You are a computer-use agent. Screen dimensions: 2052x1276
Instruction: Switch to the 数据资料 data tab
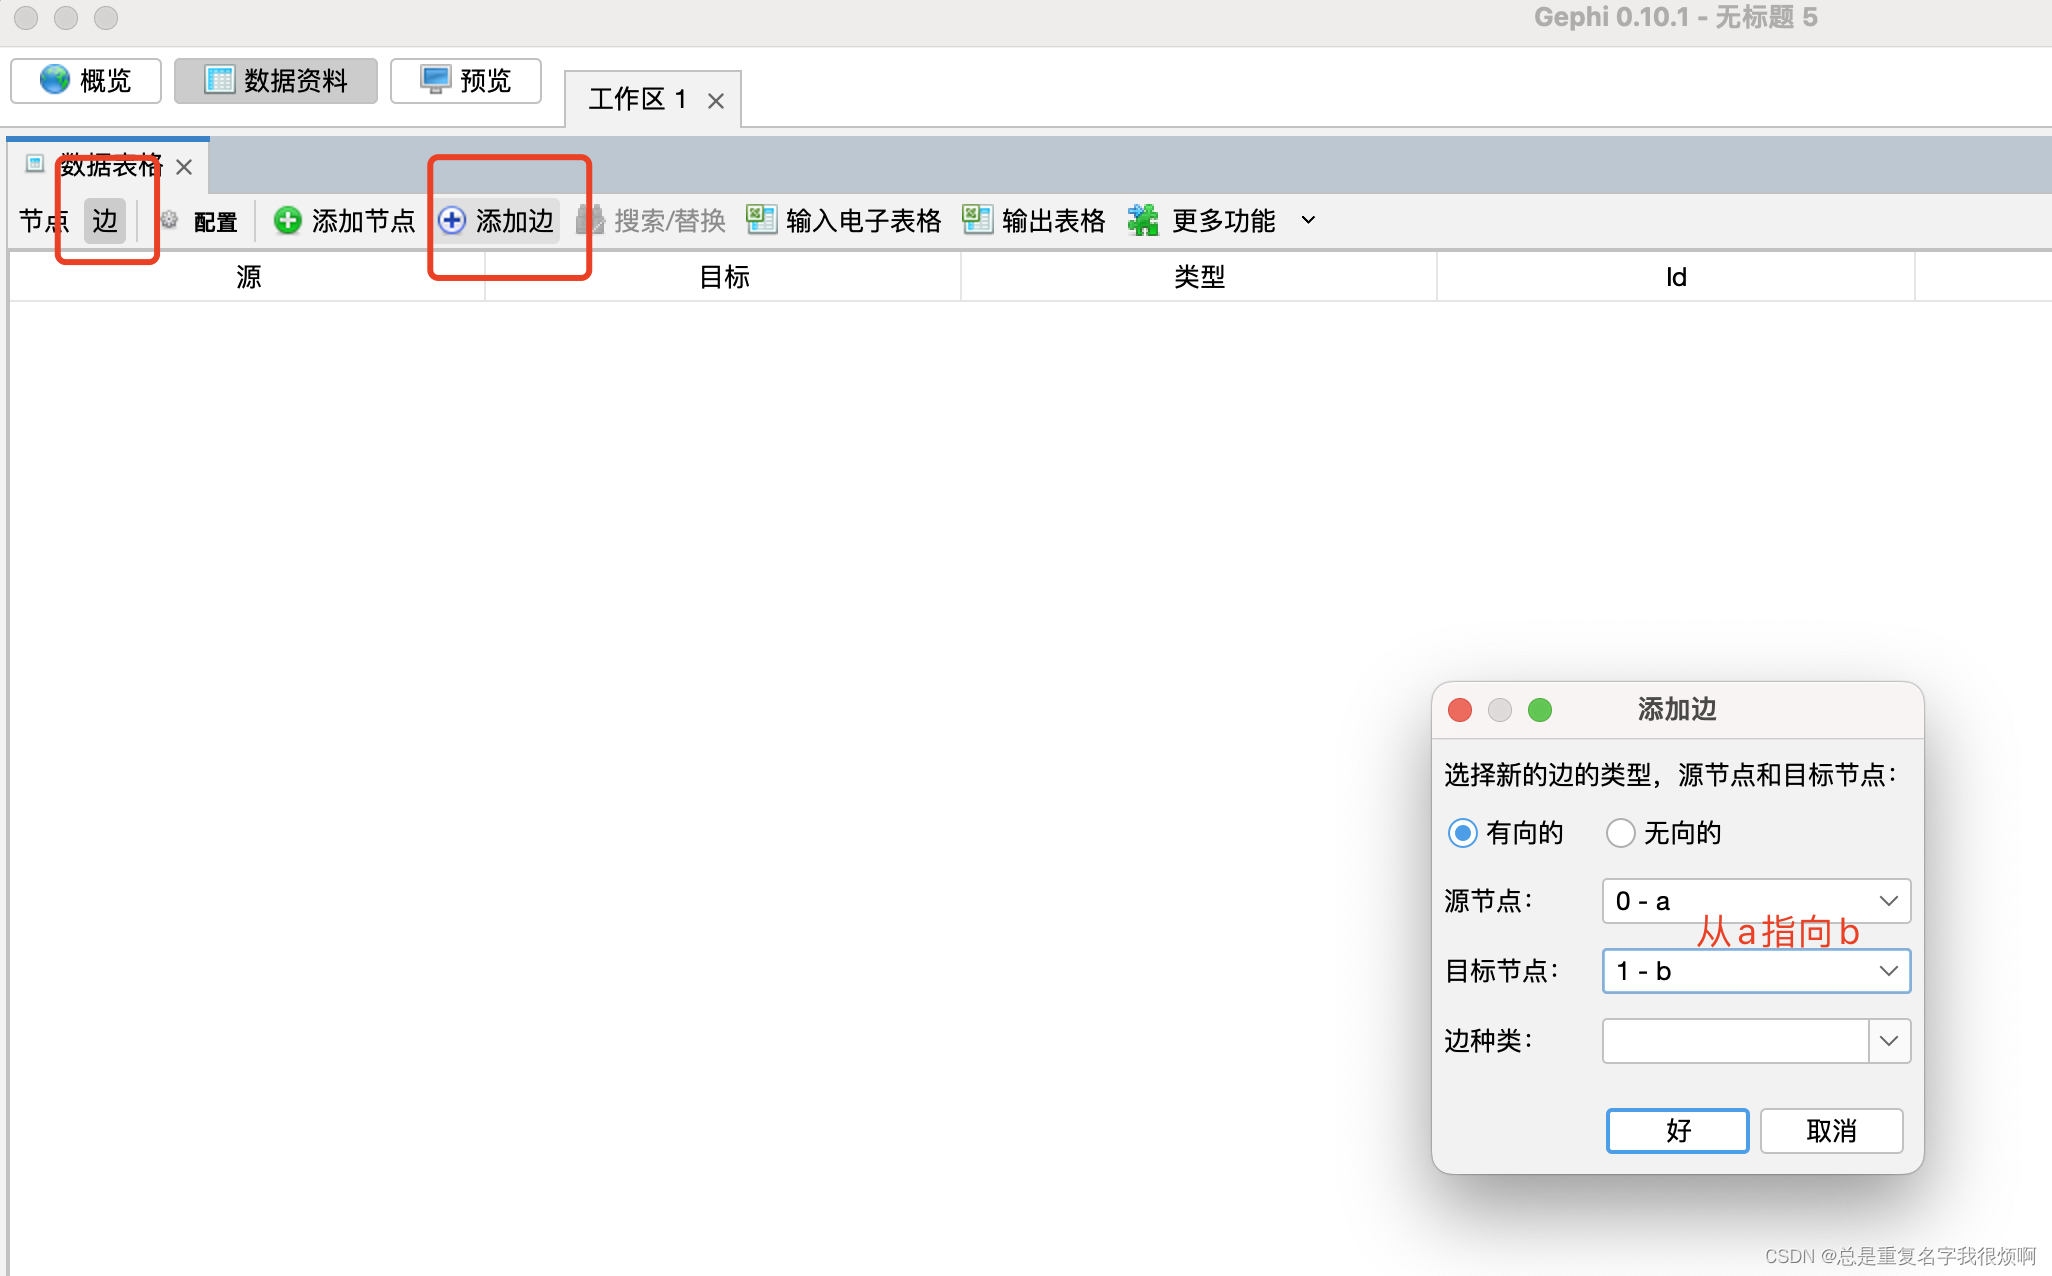click(x=276, y=80)
